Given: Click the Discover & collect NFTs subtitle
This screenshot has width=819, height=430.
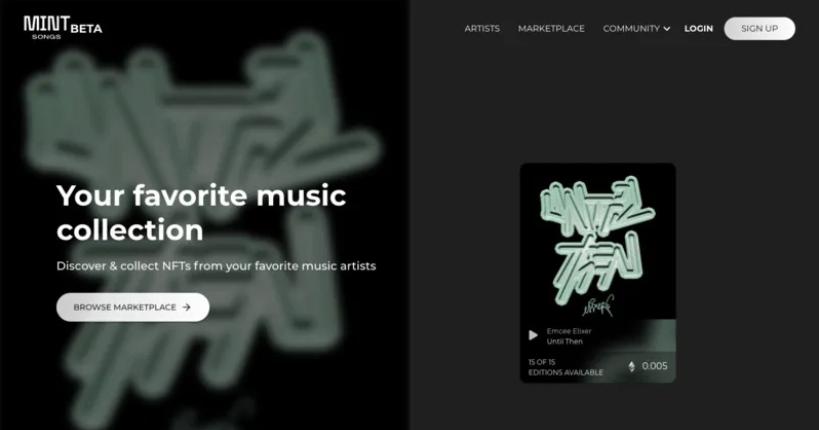Looking at the screenshot, I should (x=216, y=266).
